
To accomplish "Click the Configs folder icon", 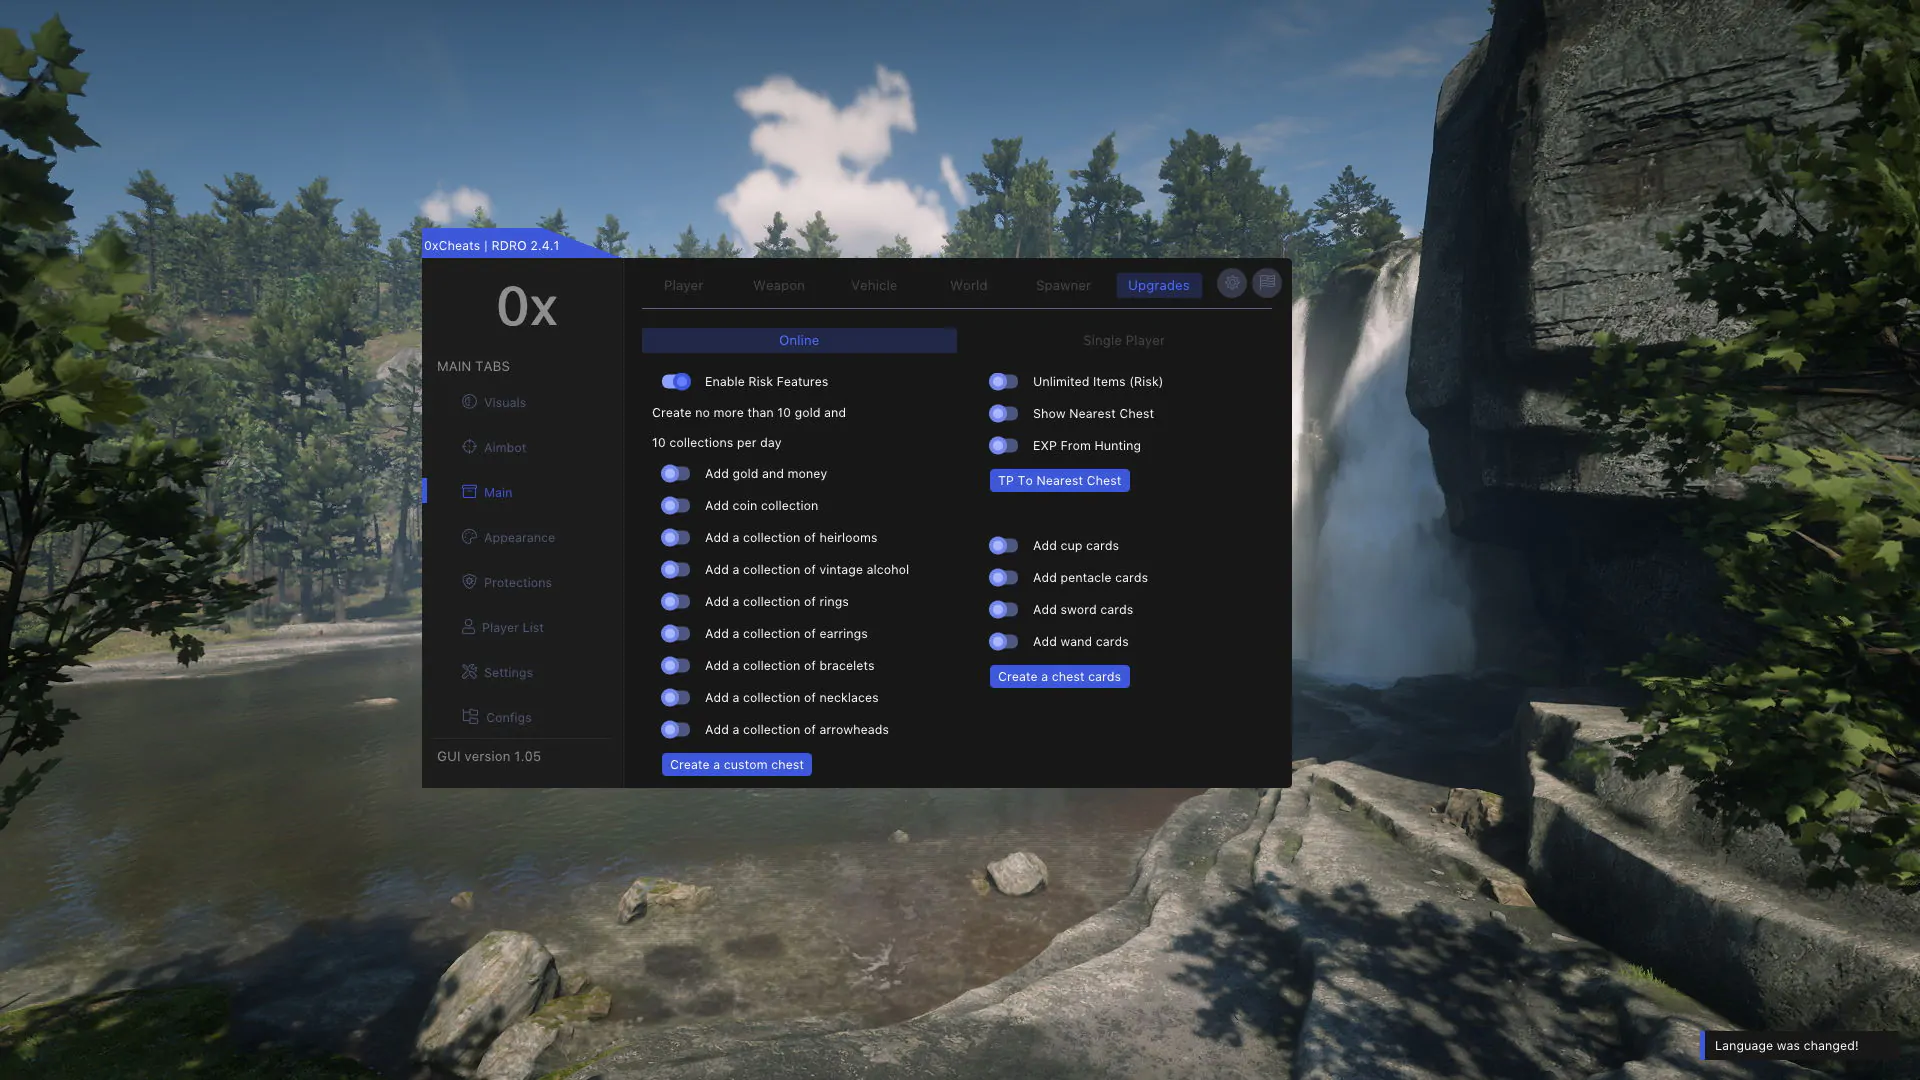I will [x=470, y=717].
